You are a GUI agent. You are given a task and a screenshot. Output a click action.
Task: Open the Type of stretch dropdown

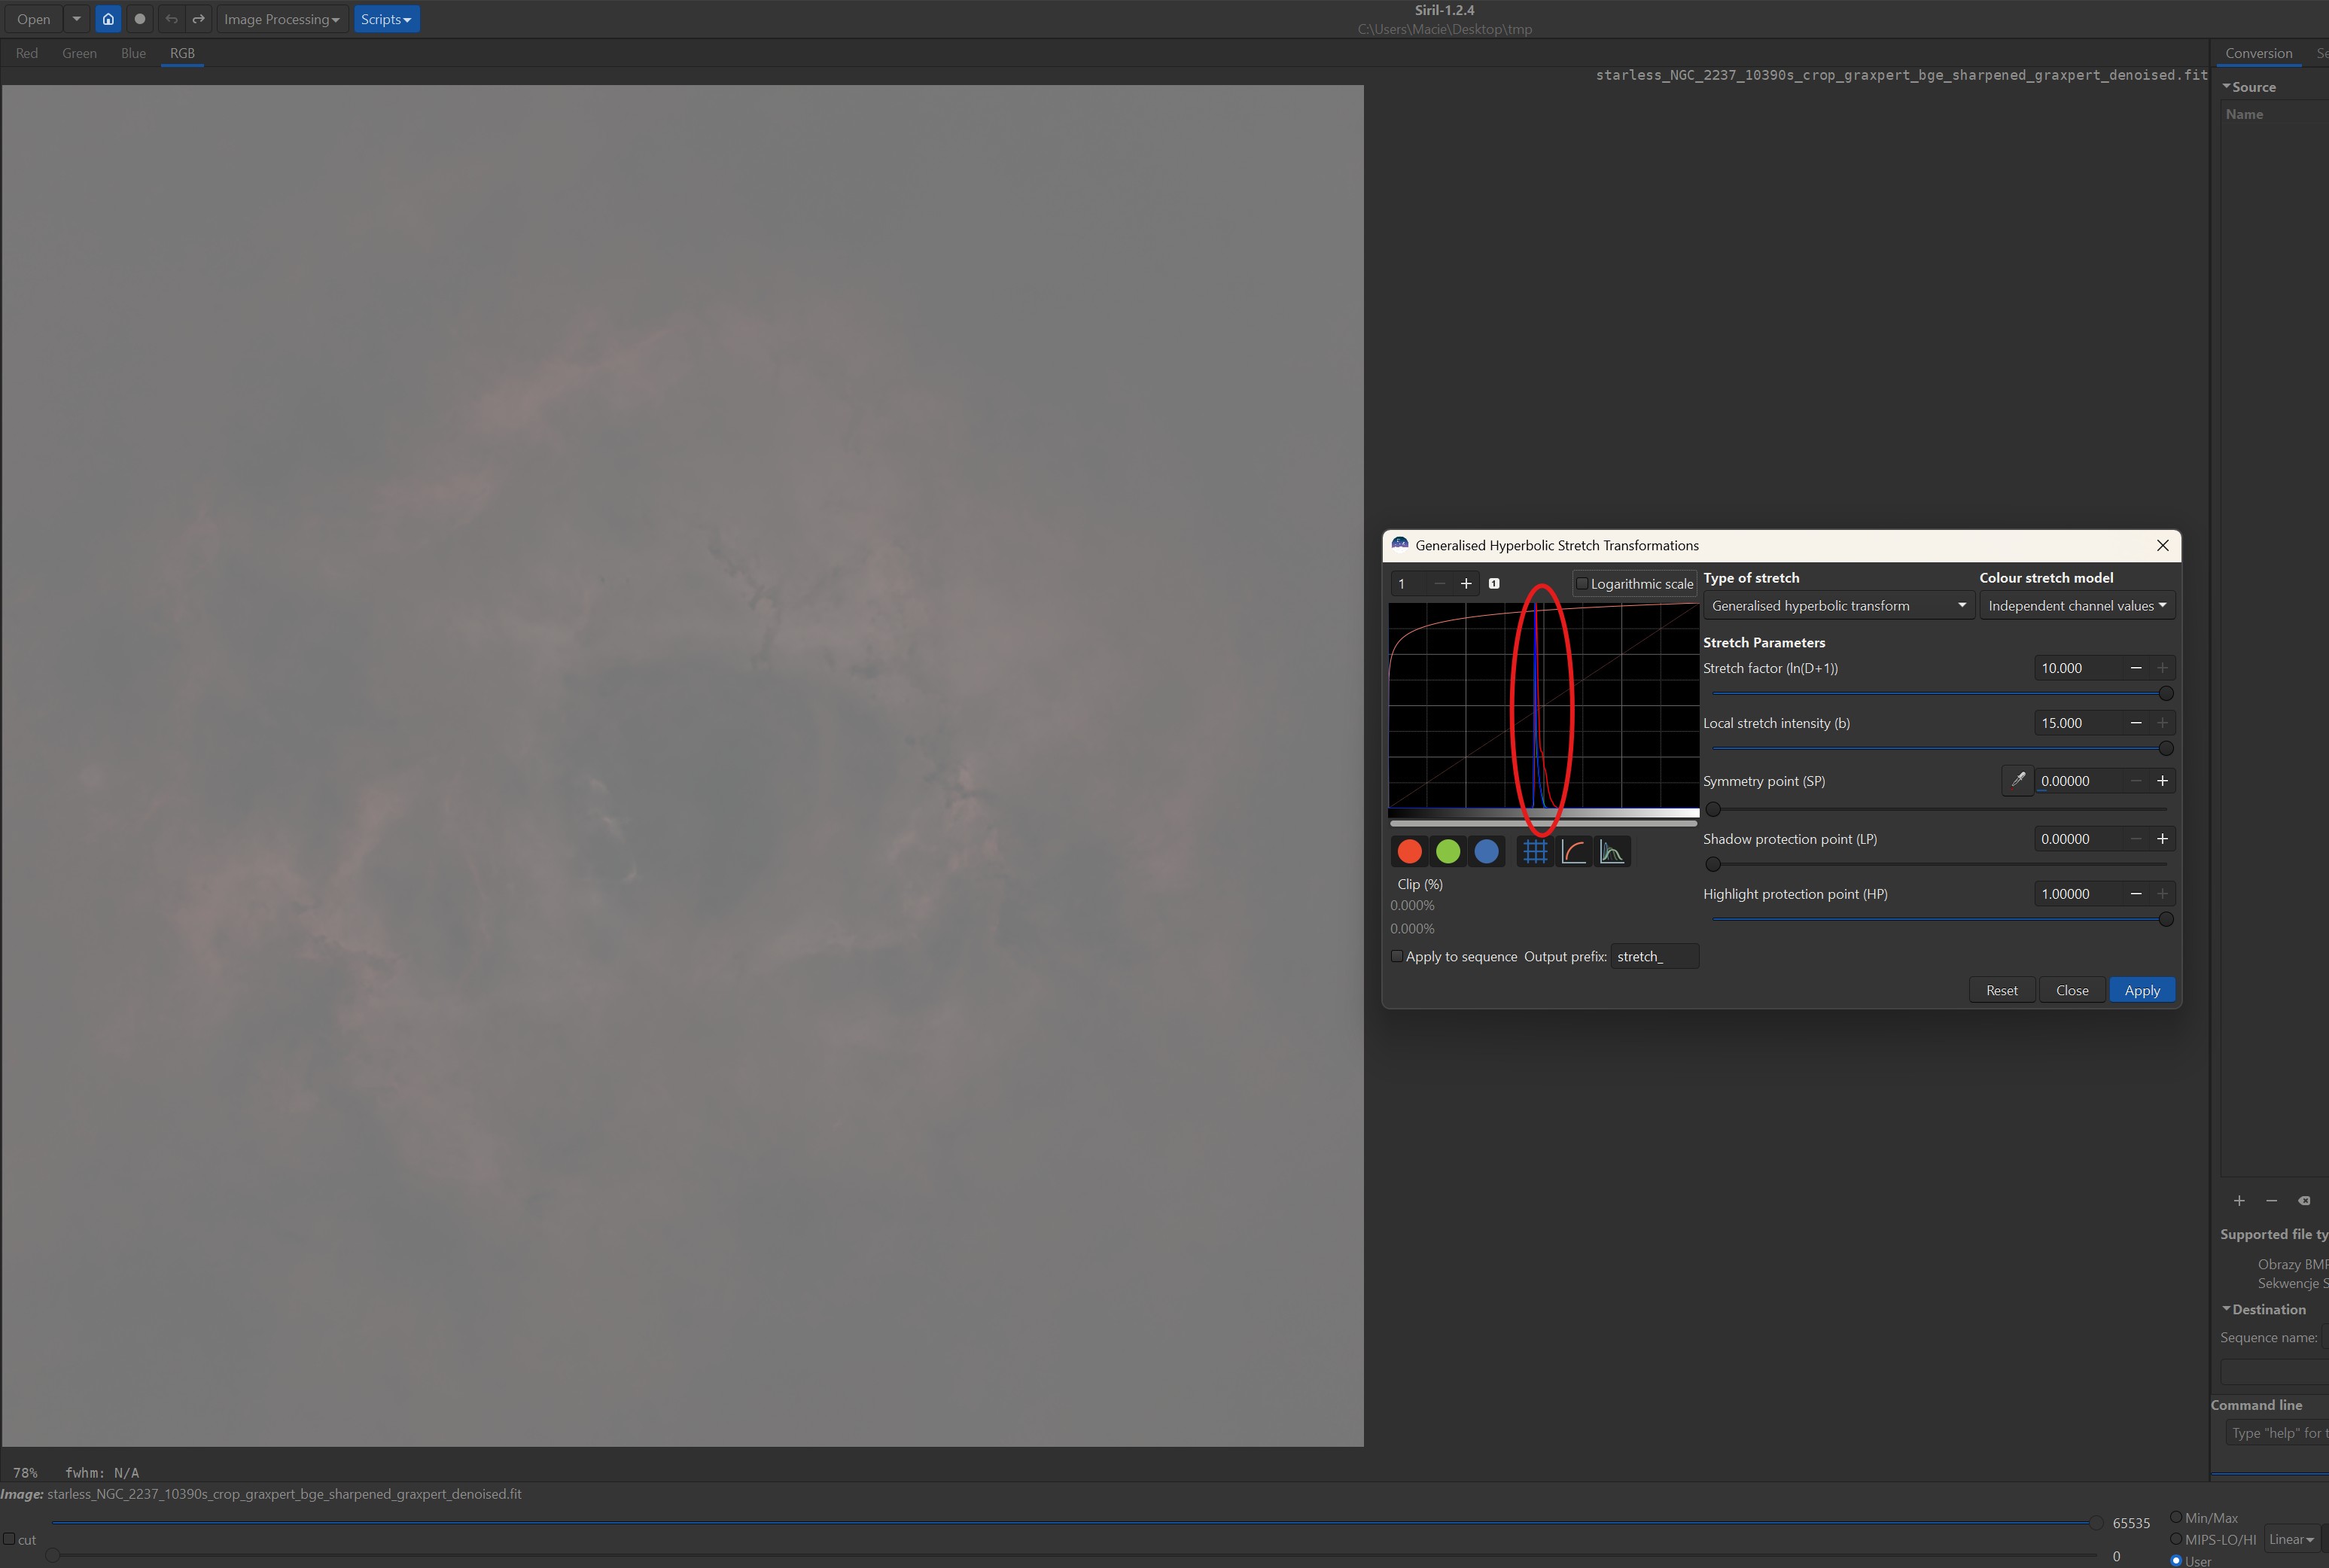1838,605
